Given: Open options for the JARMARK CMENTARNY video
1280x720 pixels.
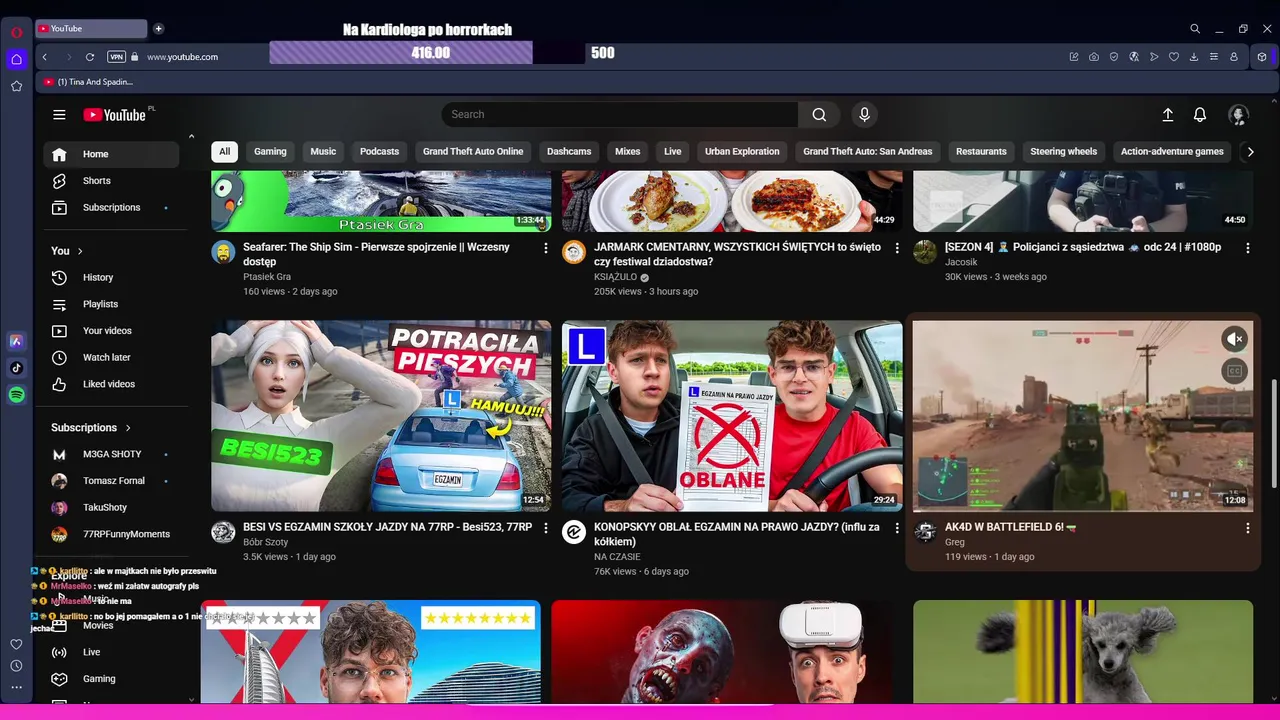Looking at the screenshot, I should (897, 248).
